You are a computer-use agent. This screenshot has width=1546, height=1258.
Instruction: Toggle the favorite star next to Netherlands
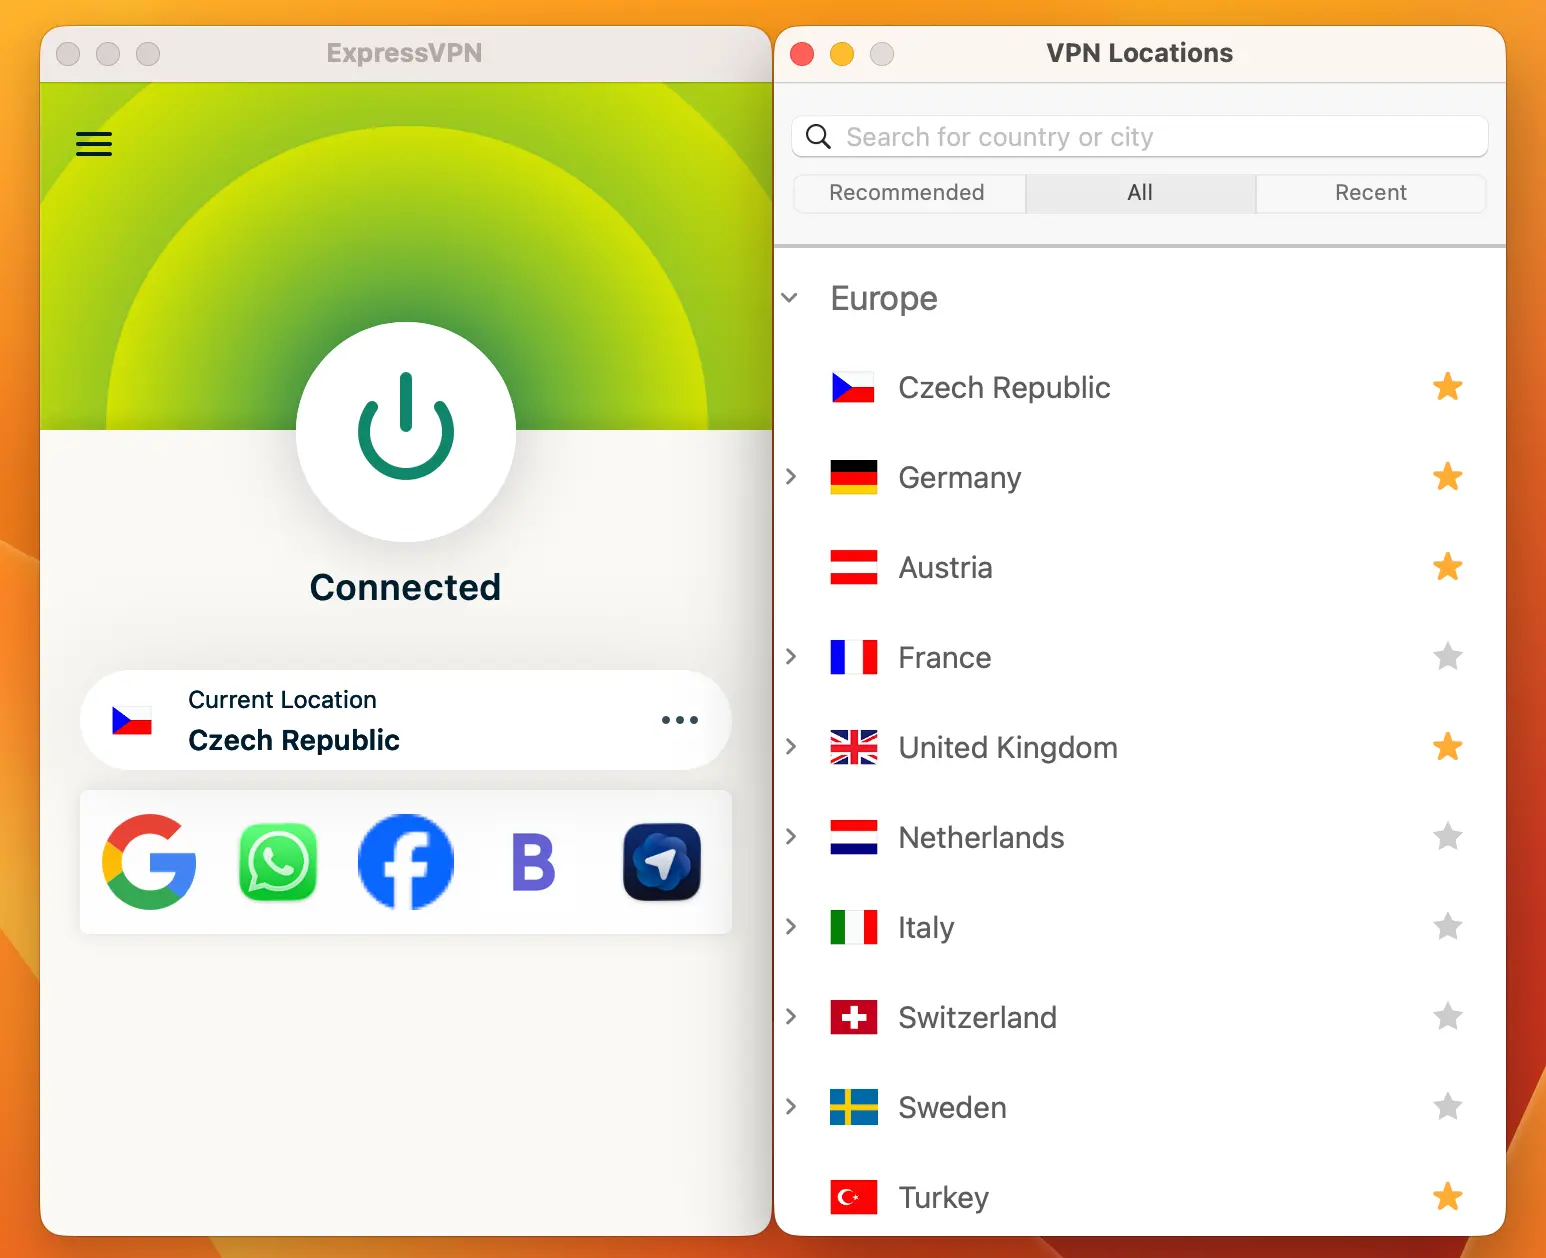[x=1447, y=837]
